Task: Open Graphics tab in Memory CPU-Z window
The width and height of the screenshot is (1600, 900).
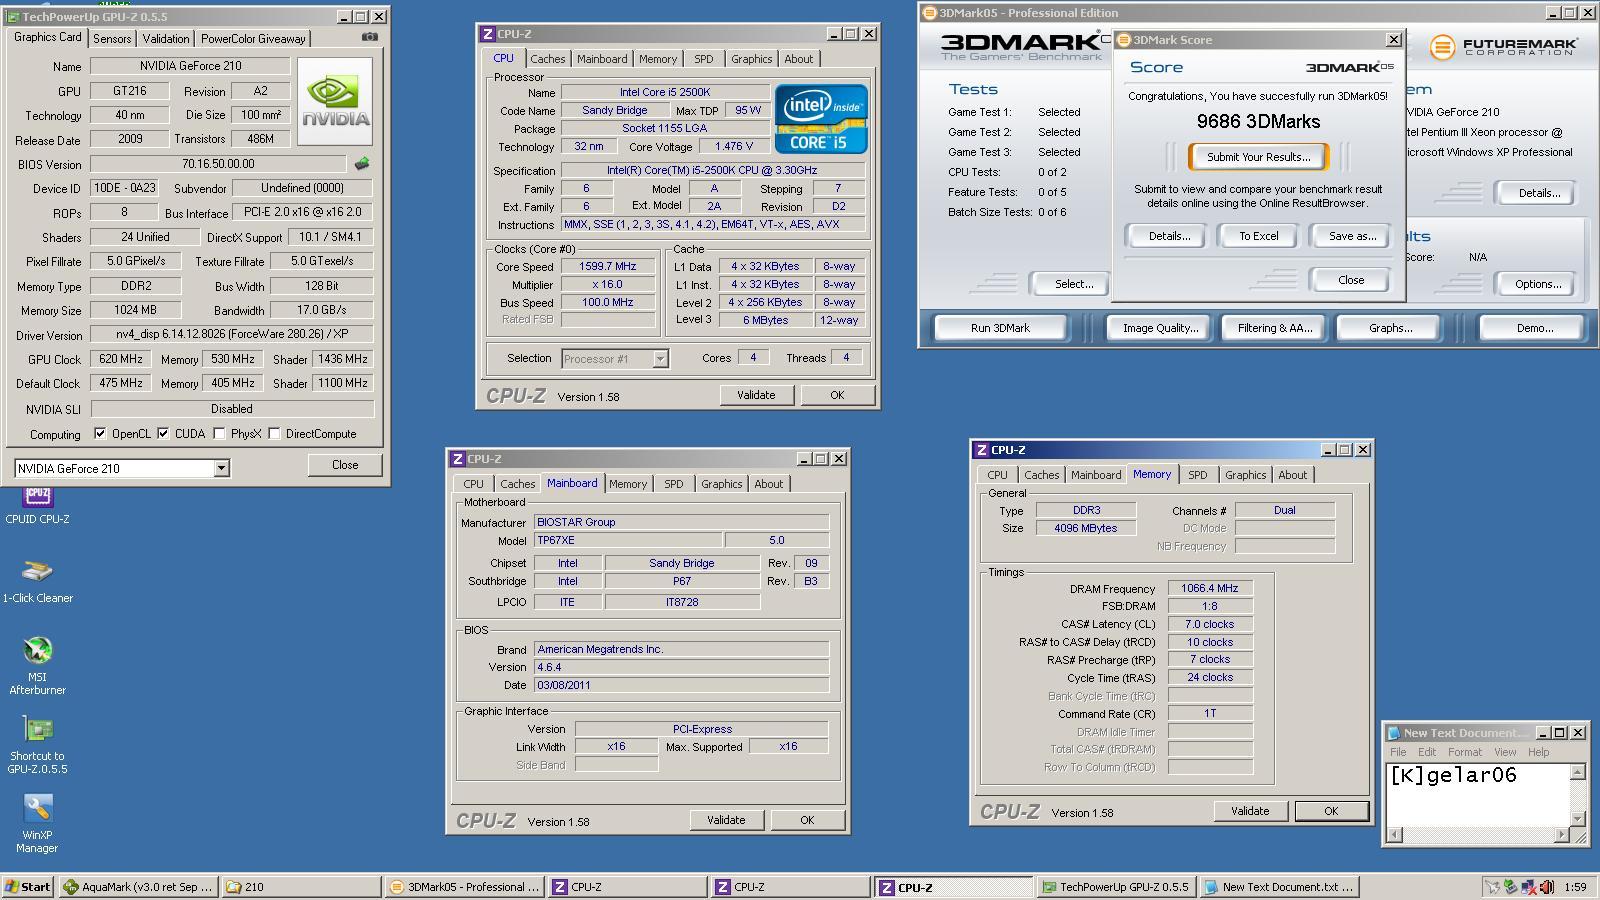Action: [1246, 475]
